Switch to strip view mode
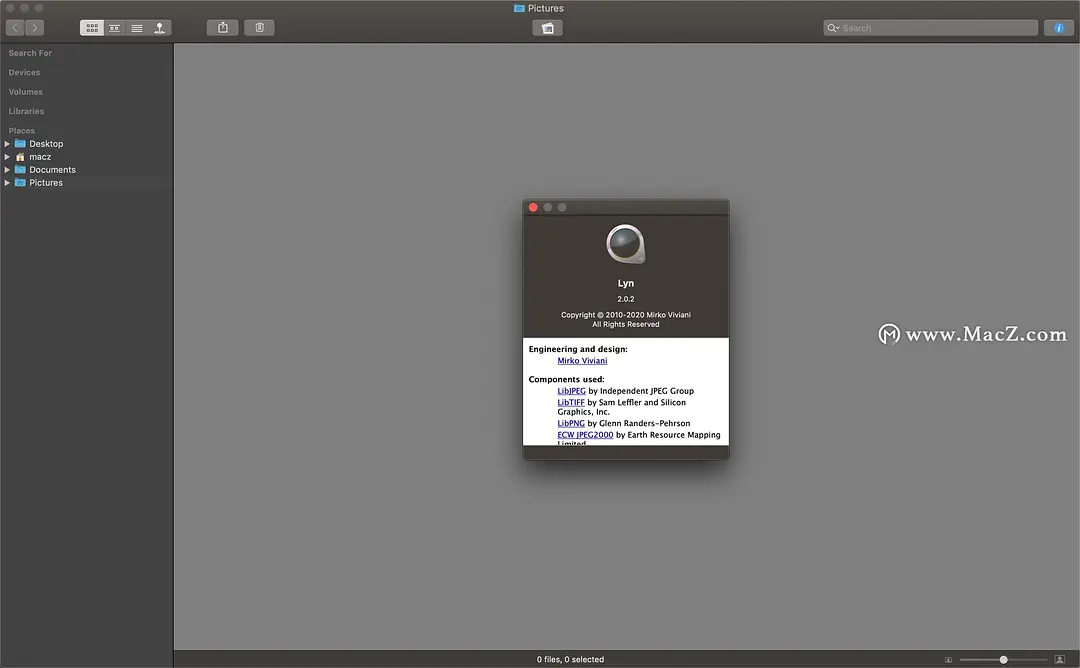The height and width of the screenshot is (668, 1080). point(114,28)
